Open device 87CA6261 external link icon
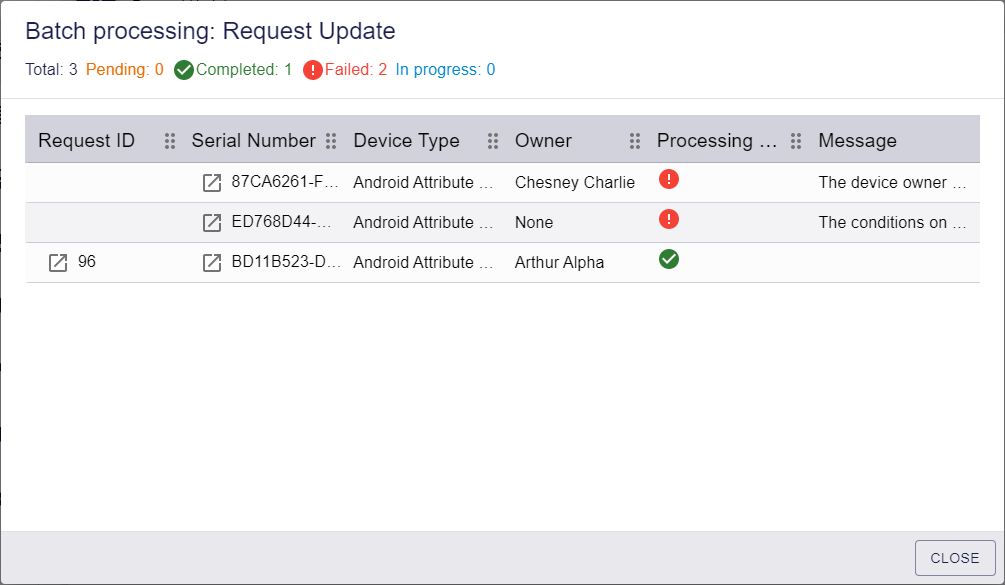The image size is (1005, 585). (212, 183)
